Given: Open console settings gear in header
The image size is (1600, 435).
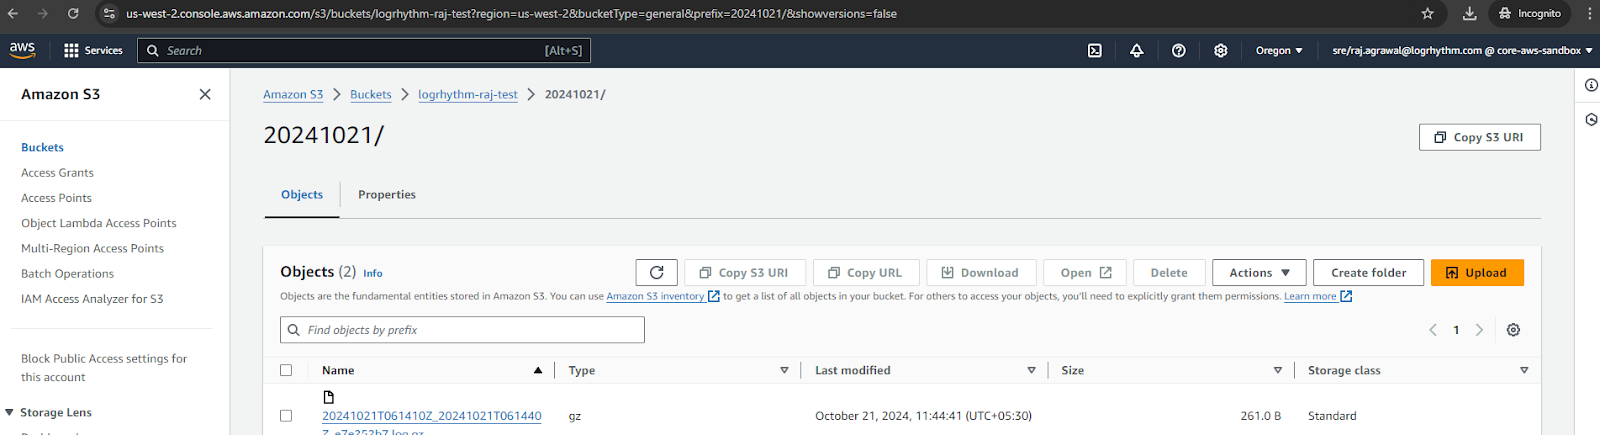Looking at the screenshot, I should point(1221,51).
